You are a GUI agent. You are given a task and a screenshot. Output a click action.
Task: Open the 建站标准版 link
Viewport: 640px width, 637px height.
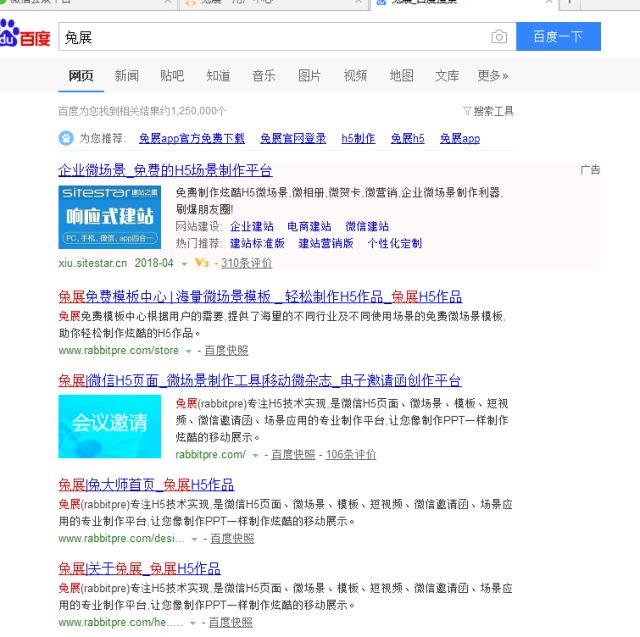point(257,244)
